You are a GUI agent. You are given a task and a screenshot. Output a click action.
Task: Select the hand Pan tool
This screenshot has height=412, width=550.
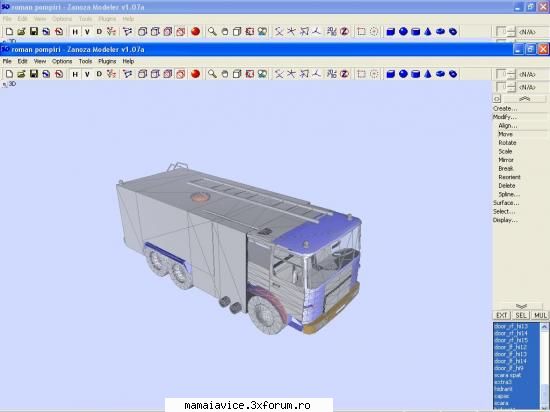click(225, 74)
